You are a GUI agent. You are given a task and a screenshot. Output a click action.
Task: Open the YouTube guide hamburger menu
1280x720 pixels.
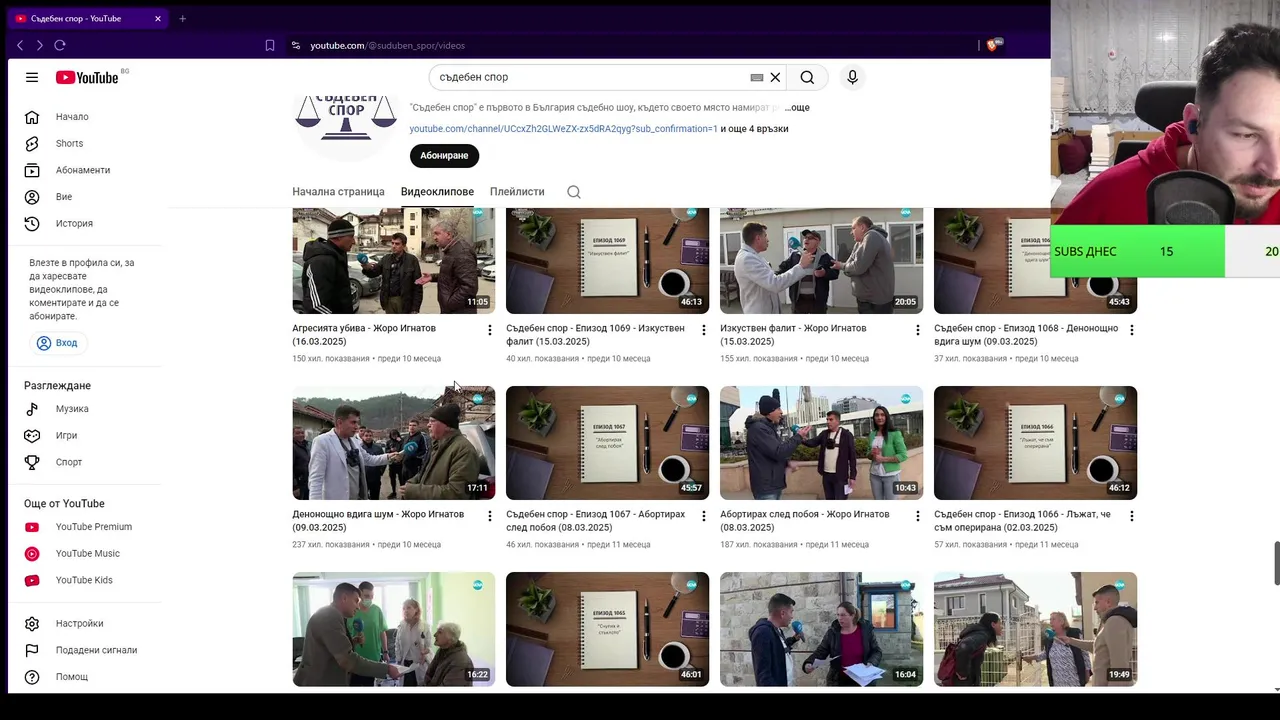click(32, 77)
